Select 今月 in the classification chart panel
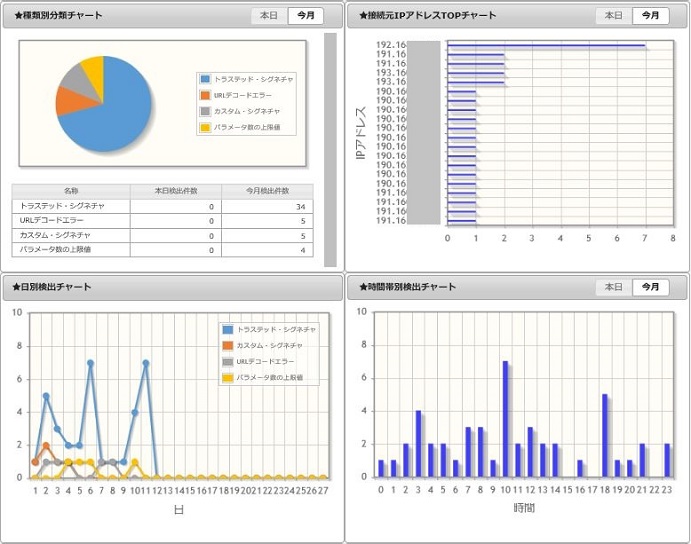Screen dimensions: 691x544 click(305, 16)
